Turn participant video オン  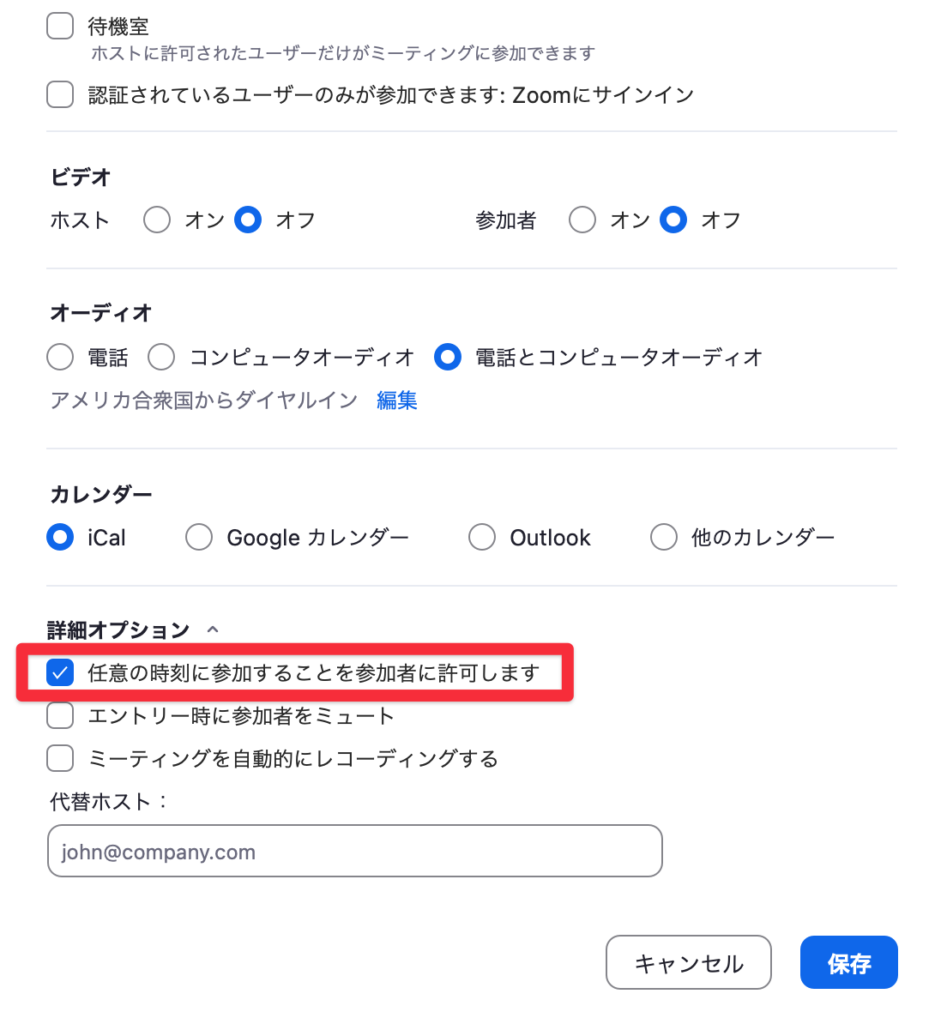click(582, 220)
